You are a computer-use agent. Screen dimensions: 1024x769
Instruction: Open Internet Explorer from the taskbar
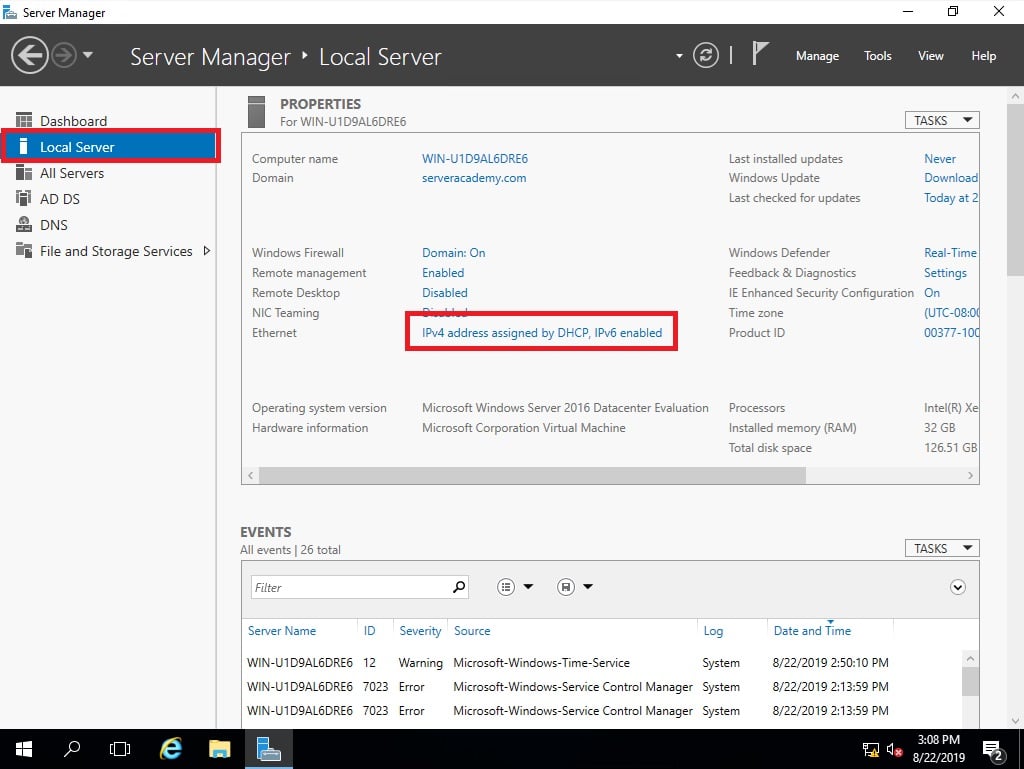click(171, 748)
